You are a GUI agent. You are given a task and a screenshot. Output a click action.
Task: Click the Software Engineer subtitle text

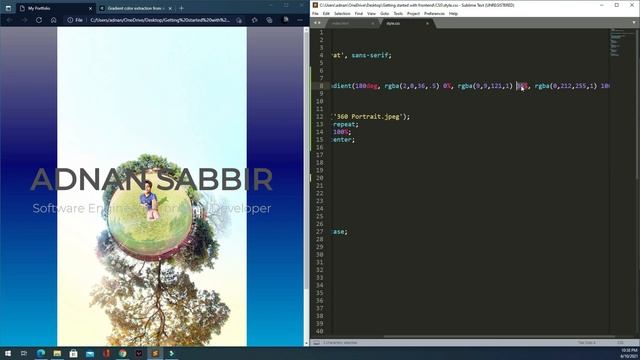point(151,208)
